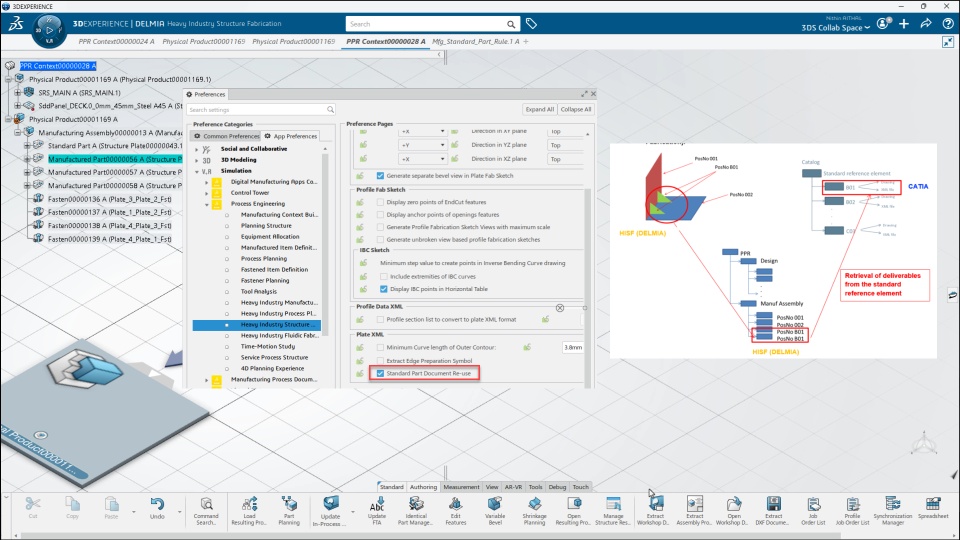This screenshot has width=960, height=540.
Task: Open the +Y direction dropdown
Action: (x=422, y=145)
